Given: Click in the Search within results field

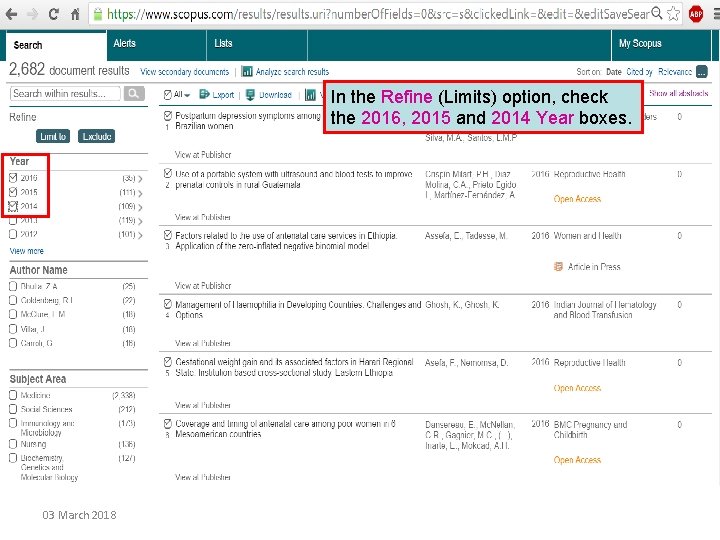Looking at the screenshot, I should 65,94.
